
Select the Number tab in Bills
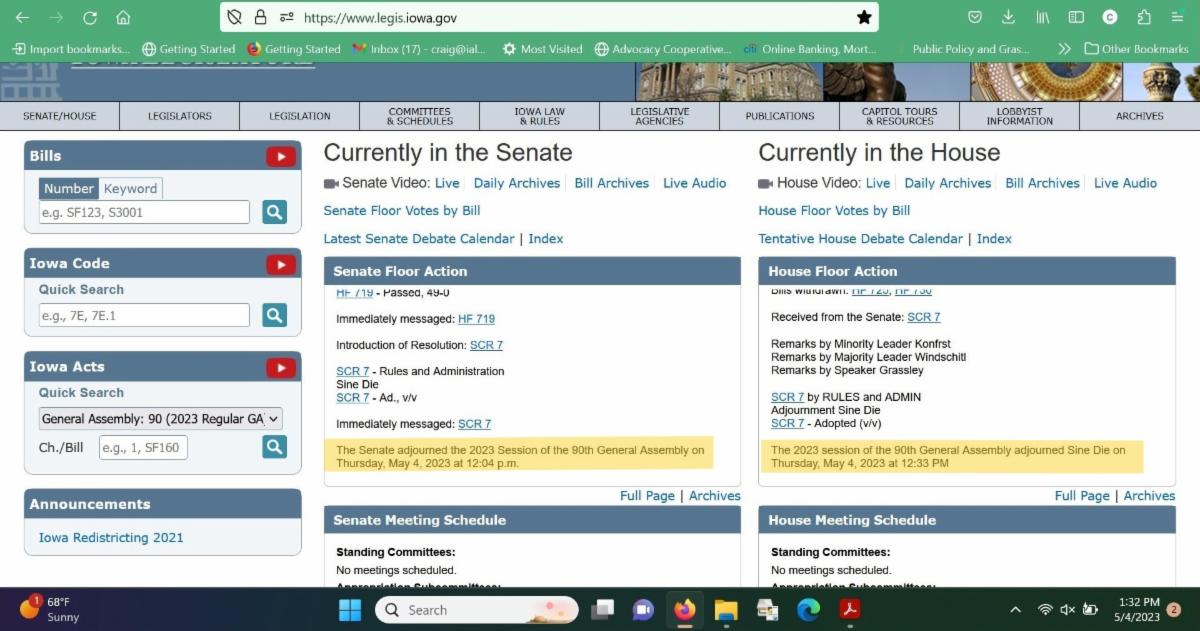click(x=69, y=188)
